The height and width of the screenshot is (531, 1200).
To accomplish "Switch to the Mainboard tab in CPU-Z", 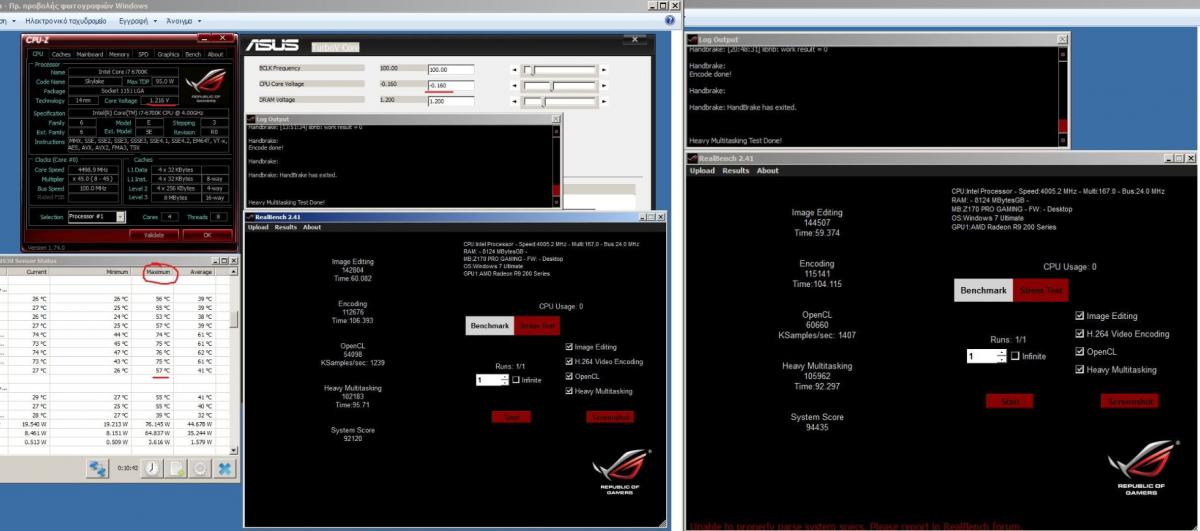I will click(90, 54).
